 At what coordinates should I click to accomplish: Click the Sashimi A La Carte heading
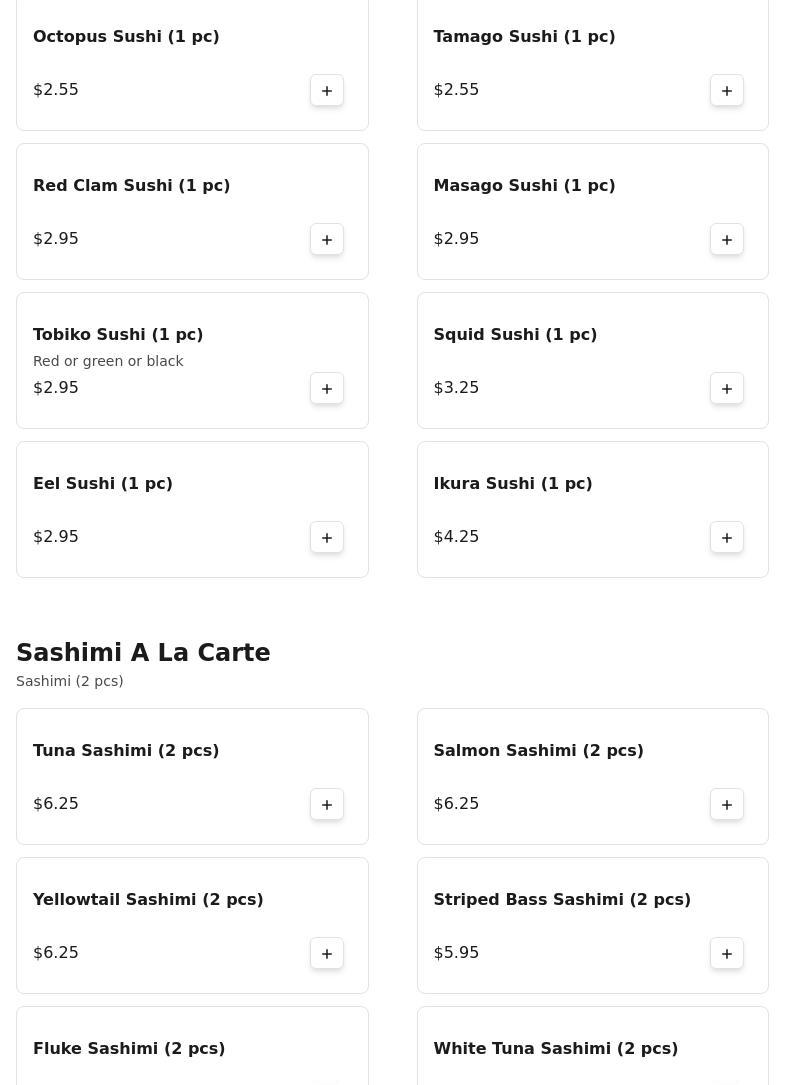(x=143, y=652)
